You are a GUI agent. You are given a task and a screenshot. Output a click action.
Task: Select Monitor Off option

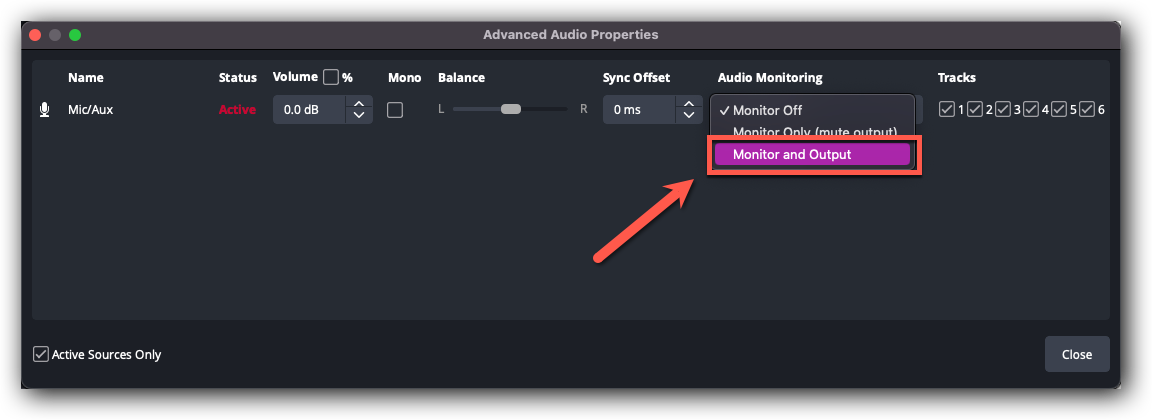coord(767,110)
